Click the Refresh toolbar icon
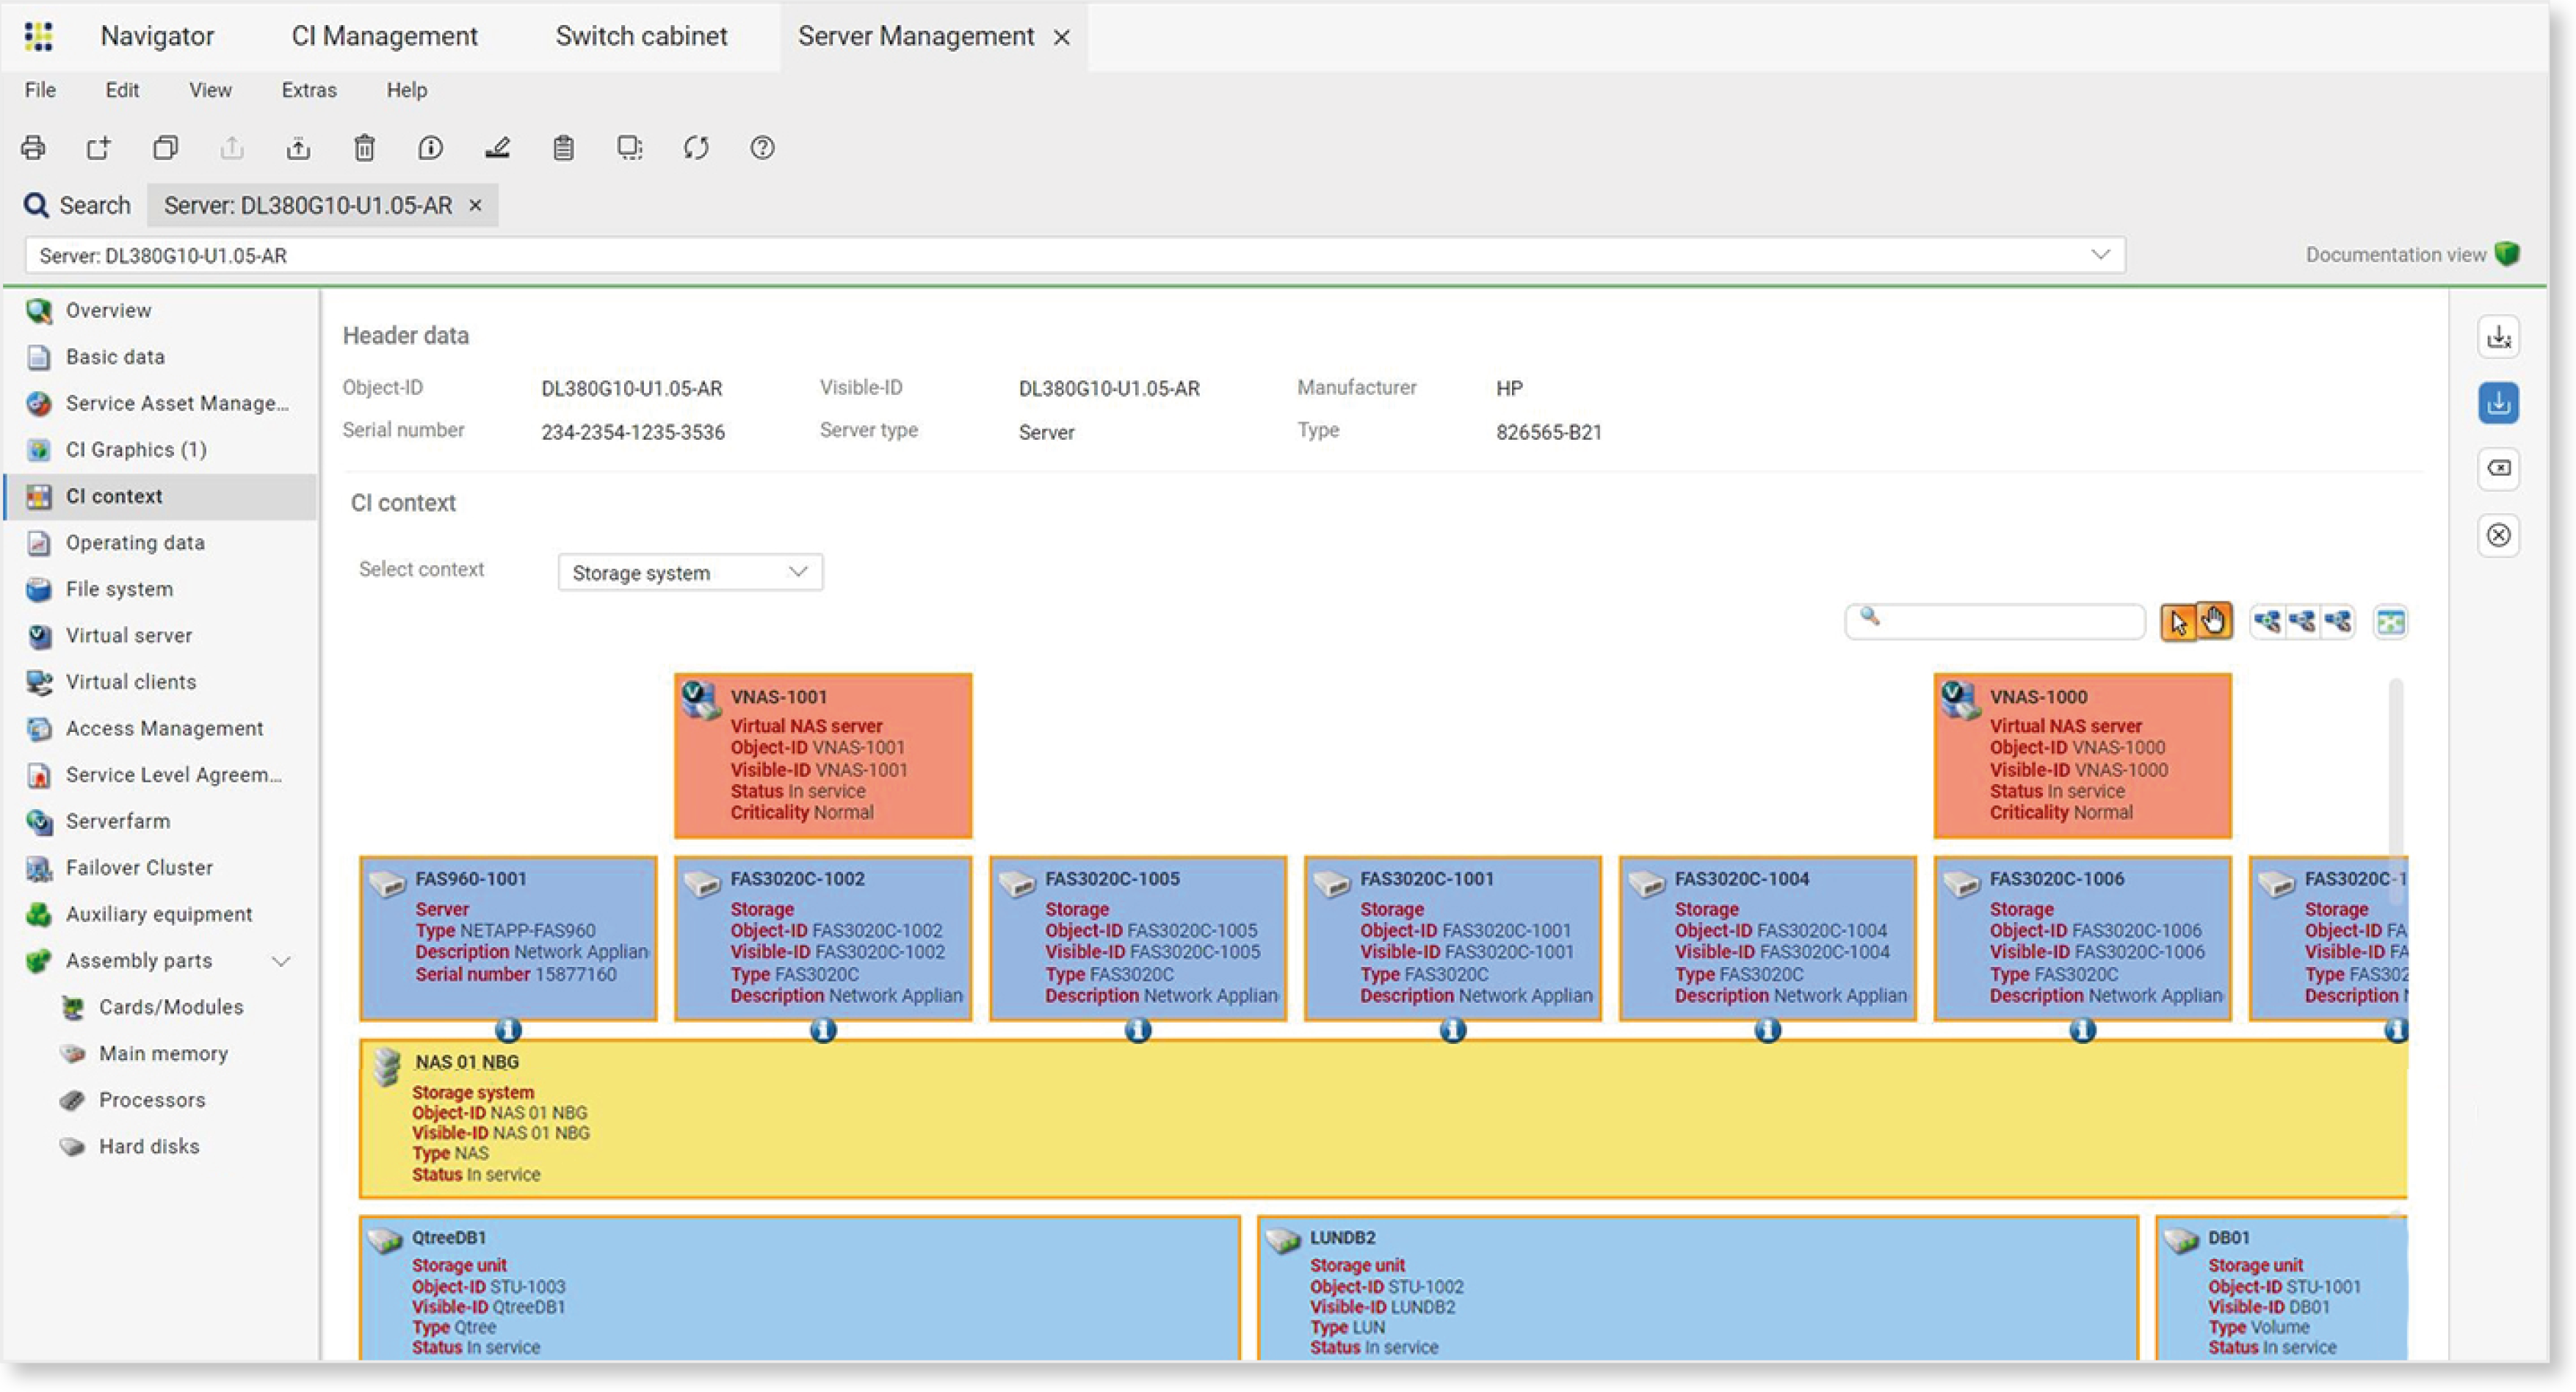Image resolution: width=2576 pixels, height=1392 pixels. 697,148
